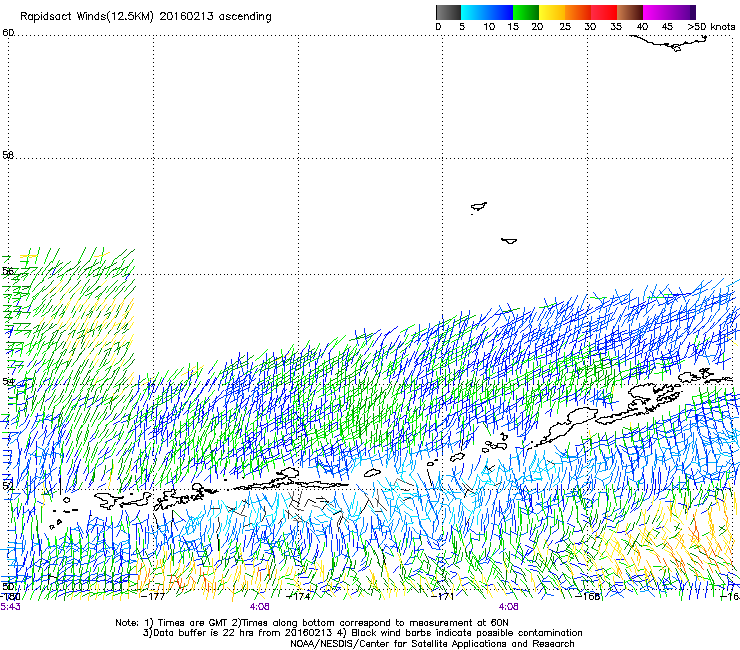Click the '4:08' time label right of -171
Screen dimensions: 740x650
[x=508, y=607]
